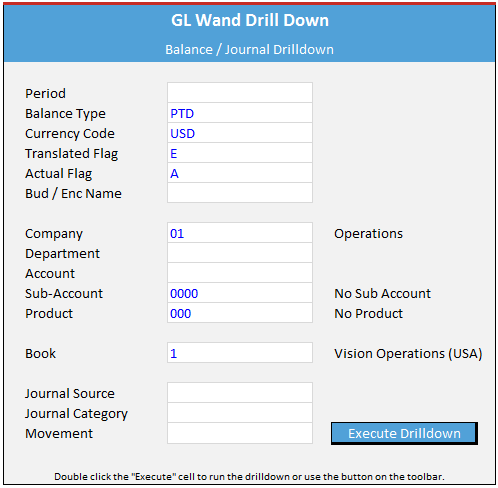Click the Execute Drilldown button
498x488 pixels.
[x=404, y=433]
